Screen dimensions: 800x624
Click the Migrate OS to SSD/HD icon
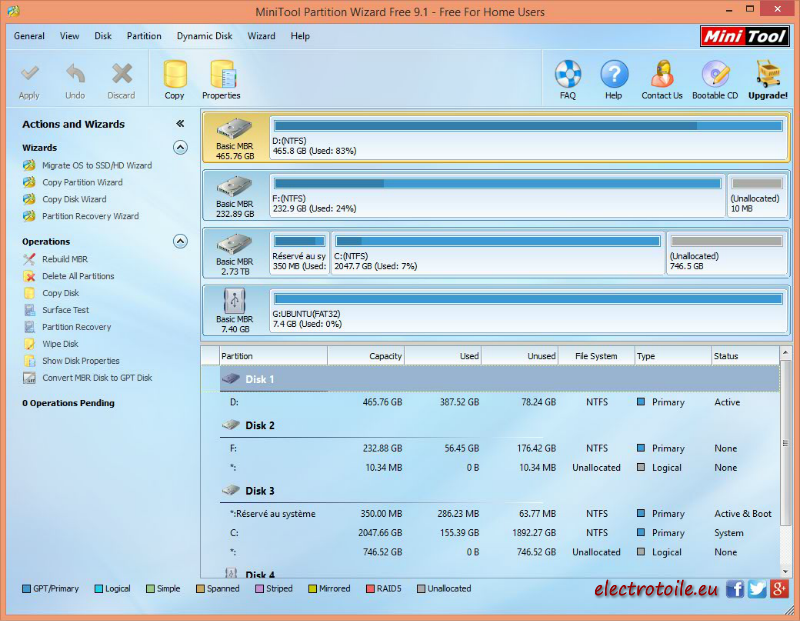pos(30,165)
